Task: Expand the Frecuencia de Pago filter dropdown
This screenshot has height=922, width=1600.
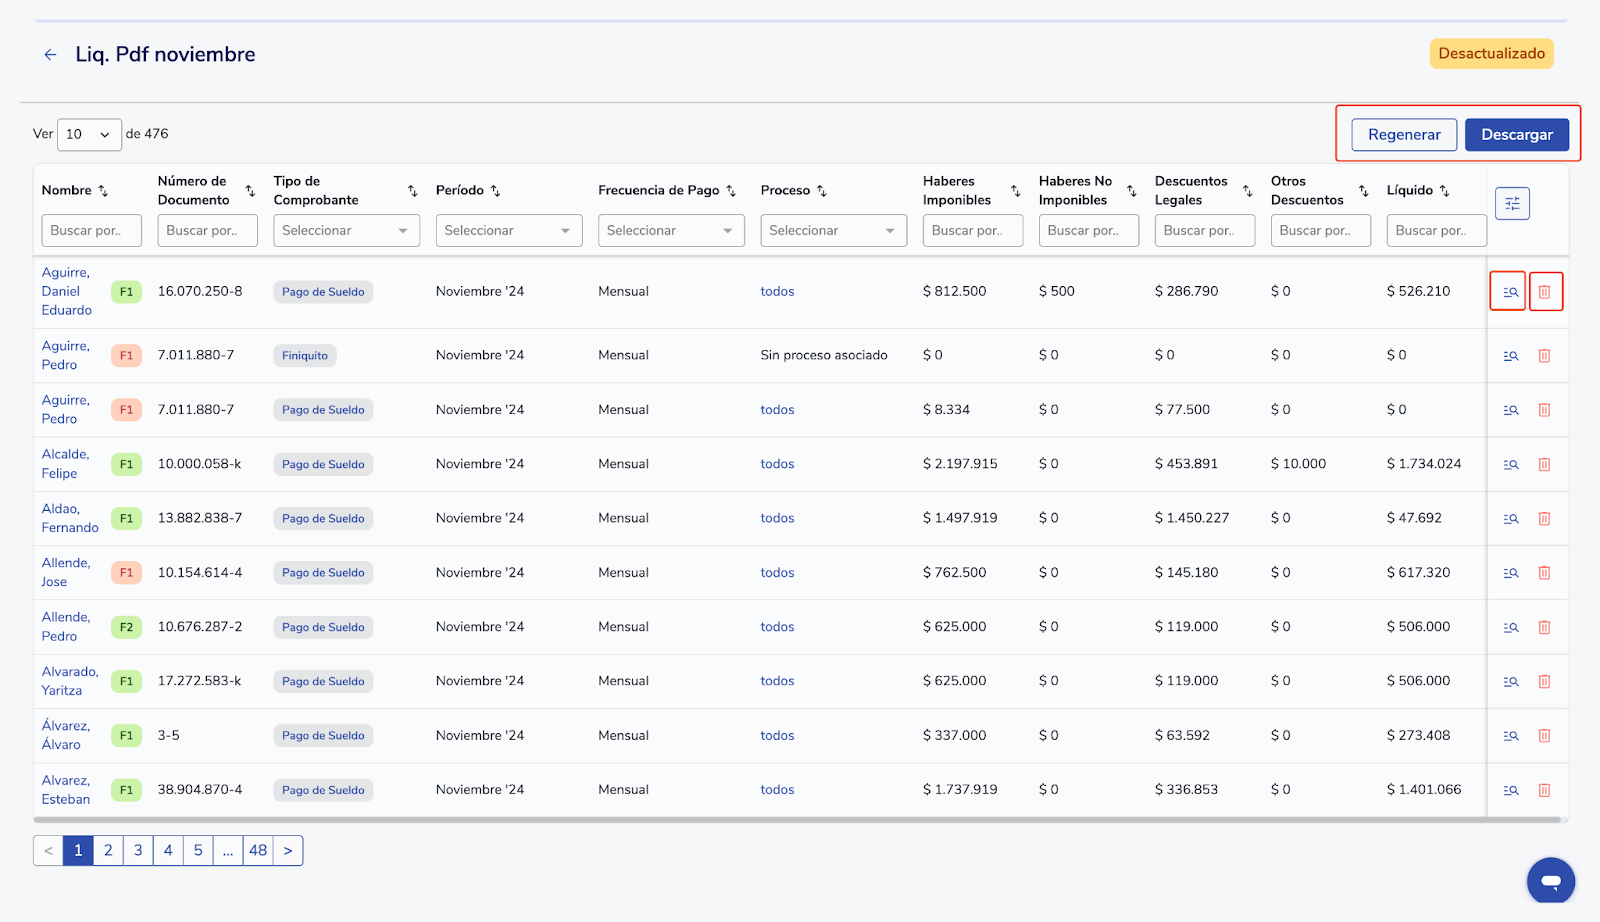Action: pos(670,231)
